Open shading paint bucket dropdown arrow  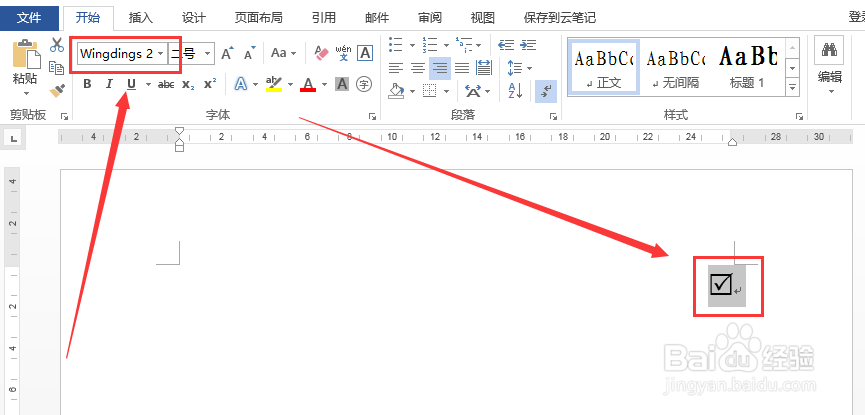412,91
